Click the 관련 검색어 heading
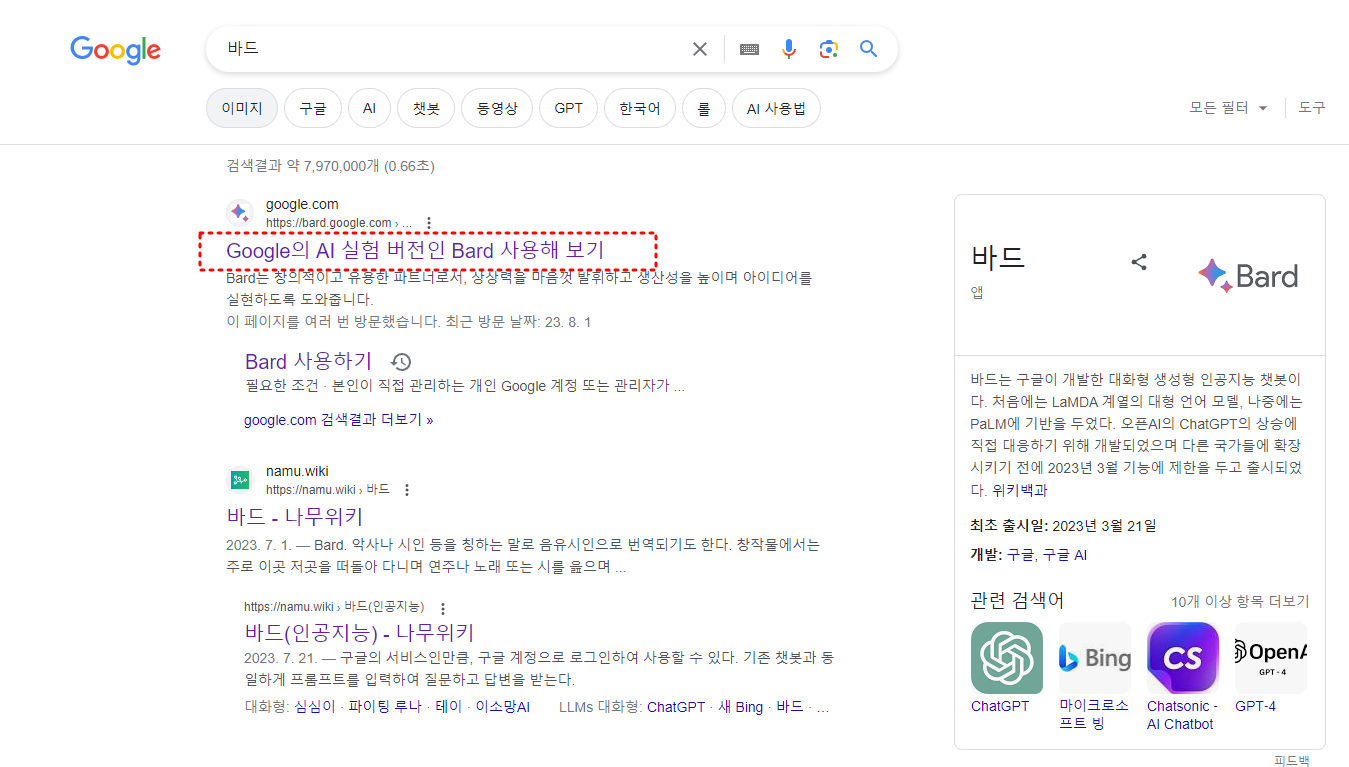Screen dimensions: 1349x767 [1018, 601]
